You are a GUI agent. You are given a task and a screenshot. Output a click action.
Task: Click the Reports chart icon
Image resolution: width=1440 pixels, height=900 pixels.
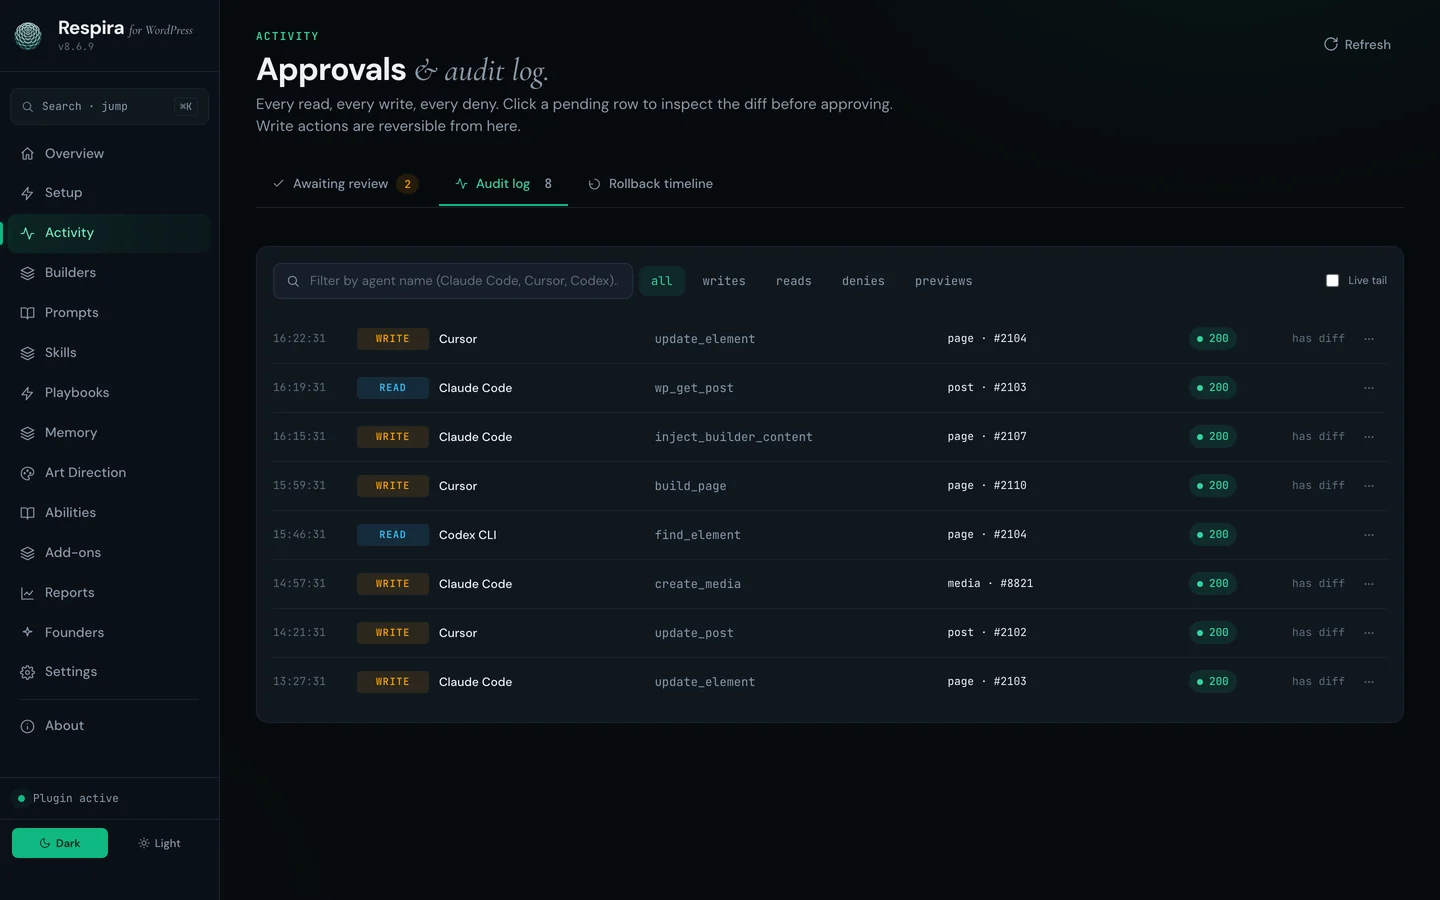(x=27, y=593)
